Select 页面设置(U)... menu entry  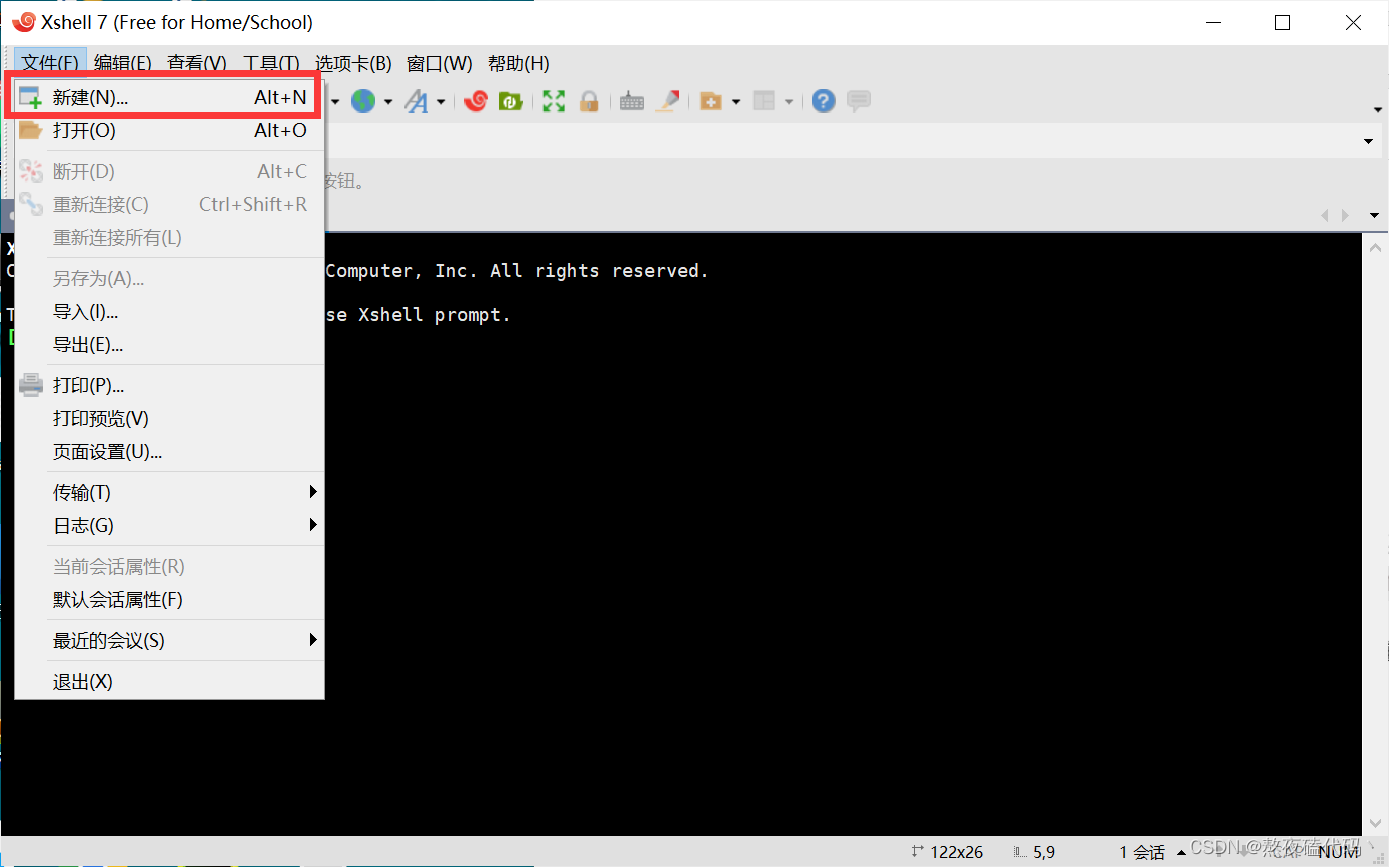(169, 452)
